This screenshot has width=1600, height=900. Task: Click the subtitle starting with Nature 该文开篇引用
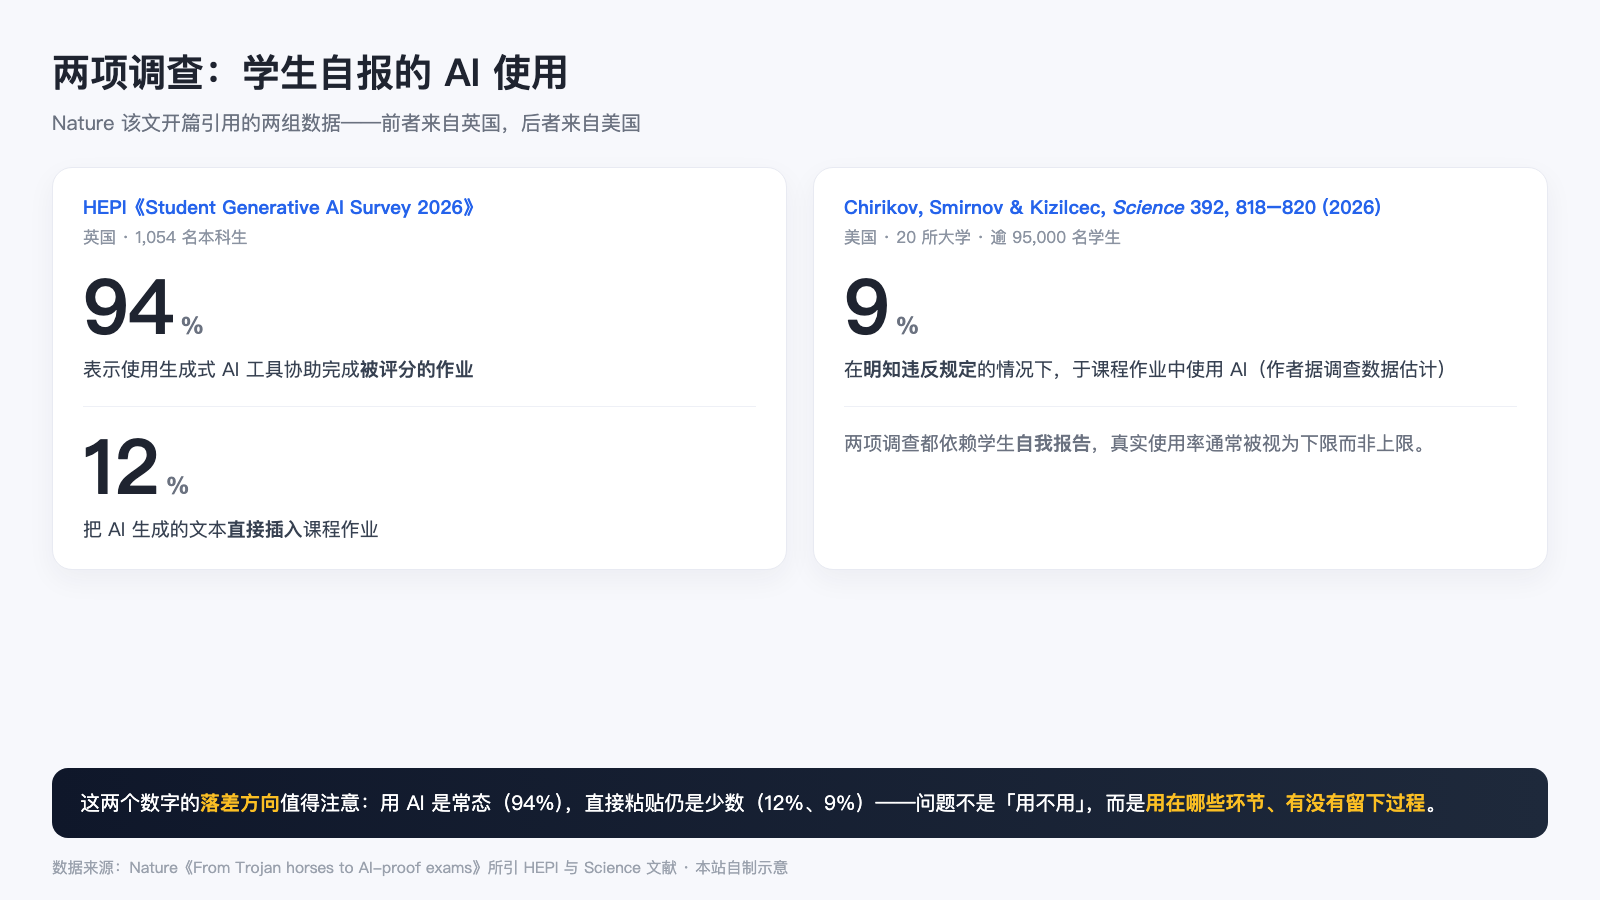(346, 123)
